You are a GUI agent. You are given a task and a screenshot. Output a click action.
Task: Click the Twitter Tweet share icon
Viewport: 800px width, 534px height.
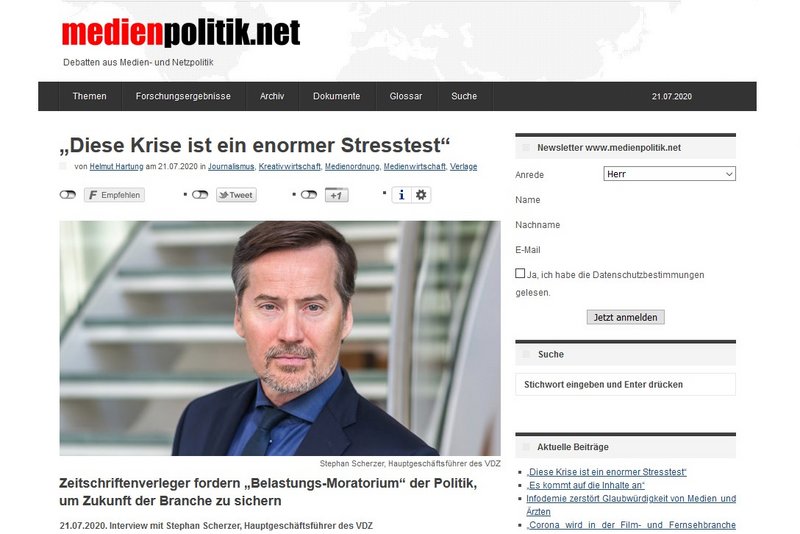[x=236, y=195]
